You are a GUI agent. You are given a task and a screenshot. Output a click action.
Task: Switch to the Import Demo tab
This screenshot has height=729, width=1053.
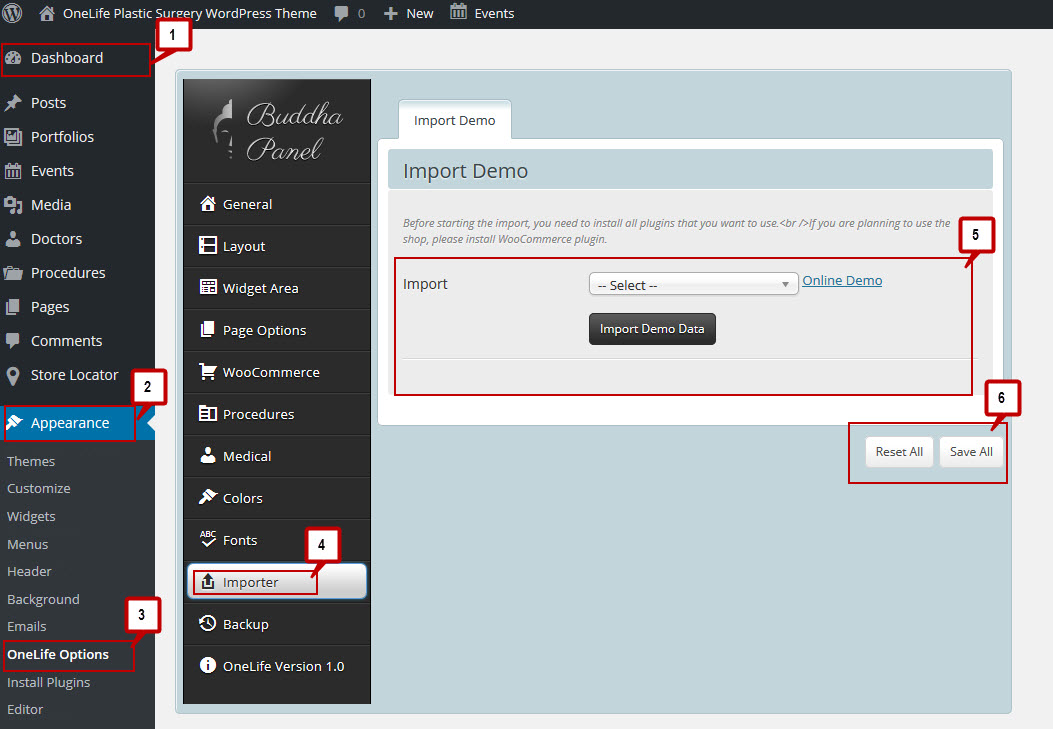tap(454, 119)
